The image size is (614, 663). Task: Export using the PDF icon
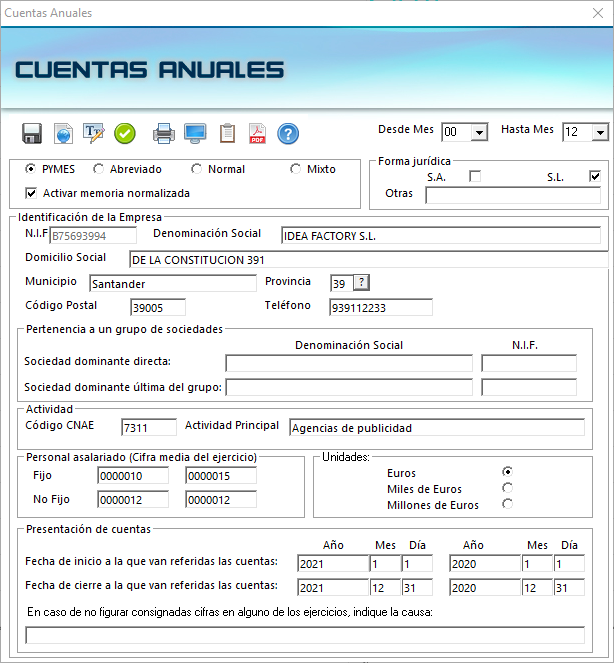click(x=258, y=134)
